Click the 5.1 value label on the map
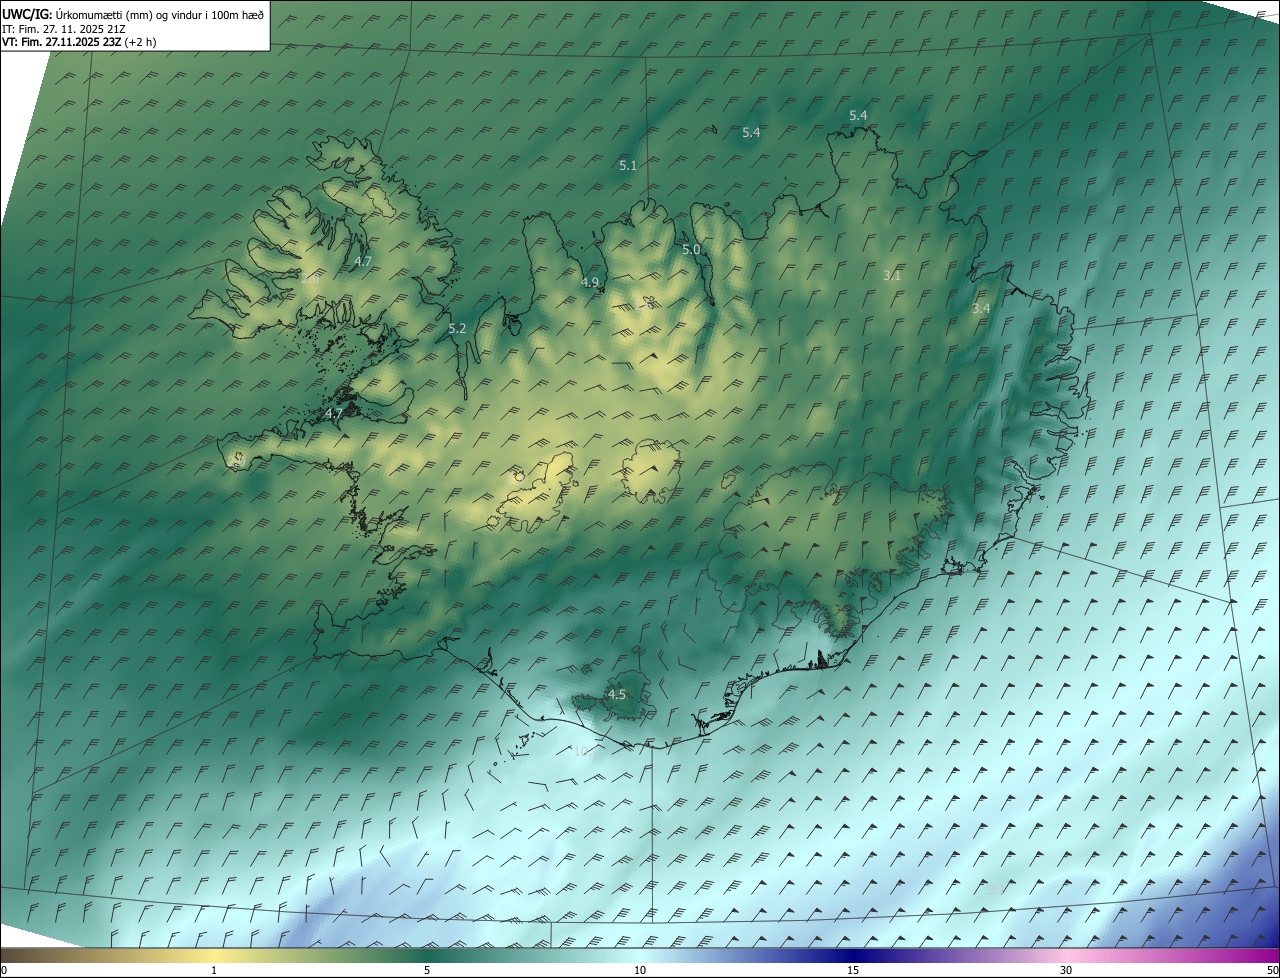The width and height of the screenshot is (1280, 978). coord(628,166)
